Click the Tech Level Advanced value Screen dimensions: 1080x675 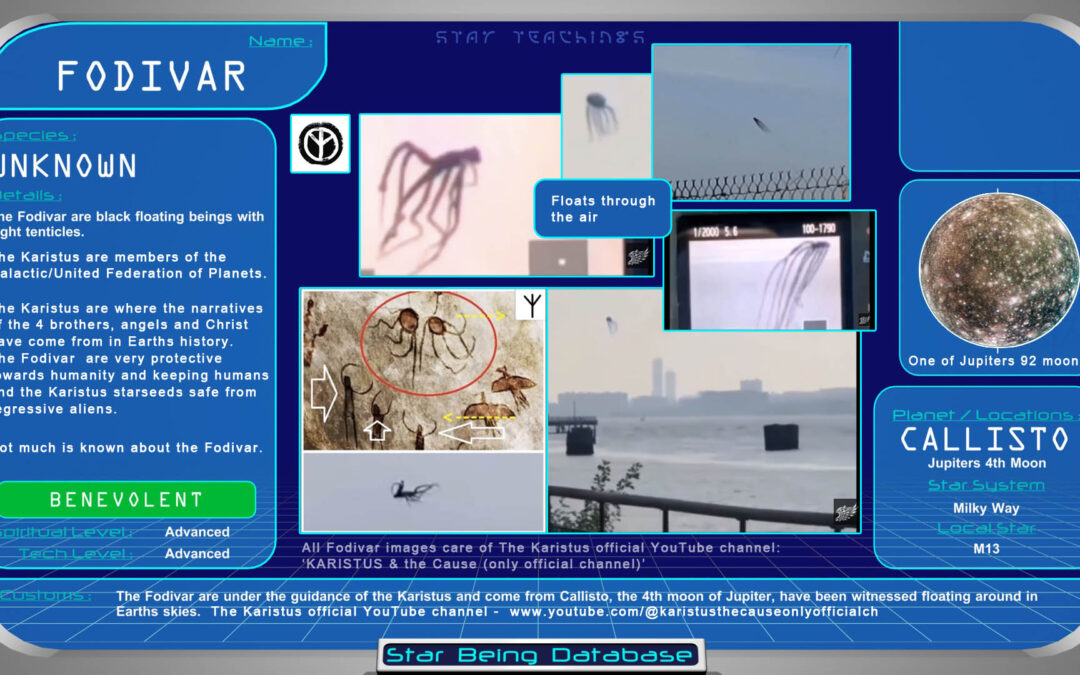point(197,553)
